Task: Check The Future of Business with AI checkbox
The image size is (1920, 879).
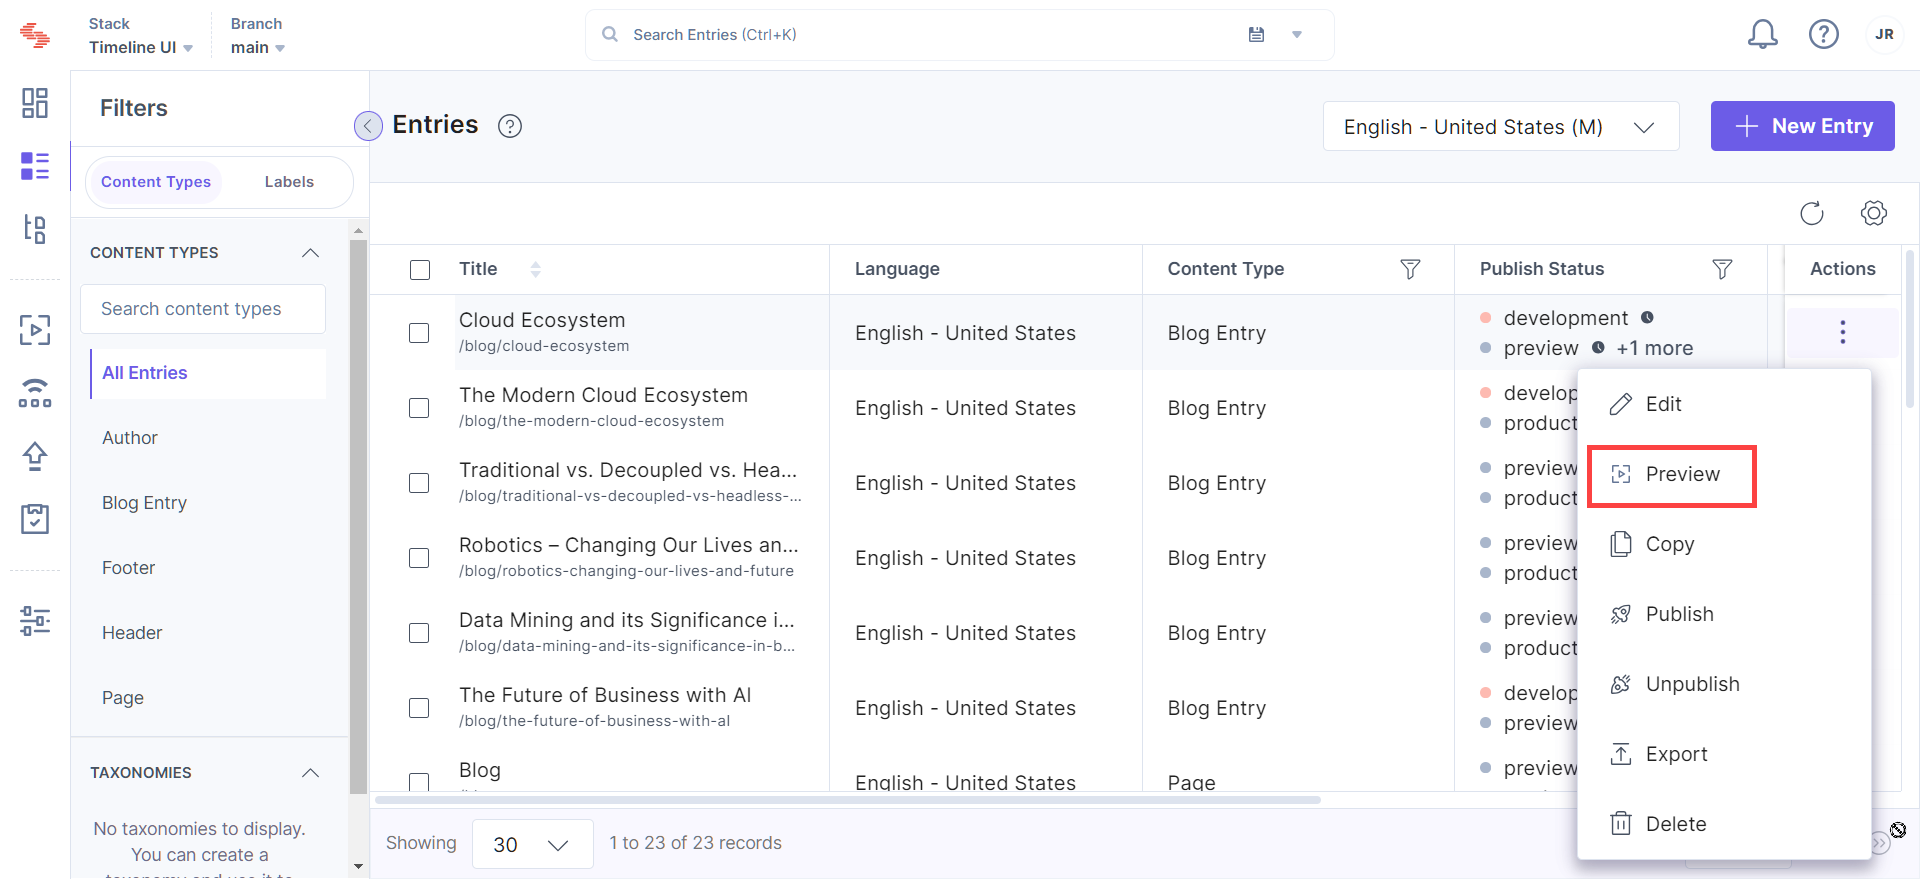Action: [x=419, y=708]
